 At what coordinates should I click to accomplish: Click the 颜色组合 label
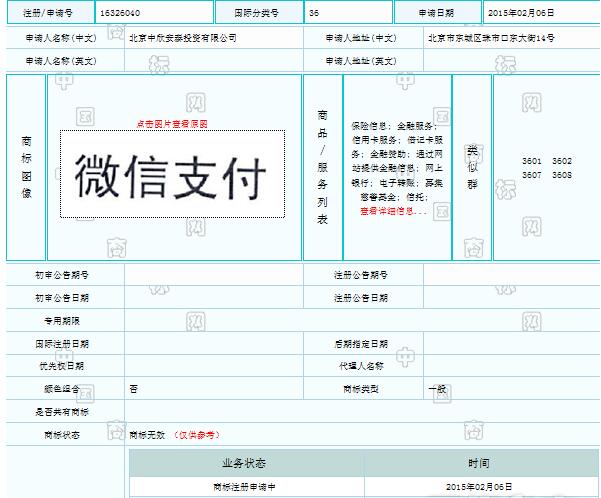point(62,389)
